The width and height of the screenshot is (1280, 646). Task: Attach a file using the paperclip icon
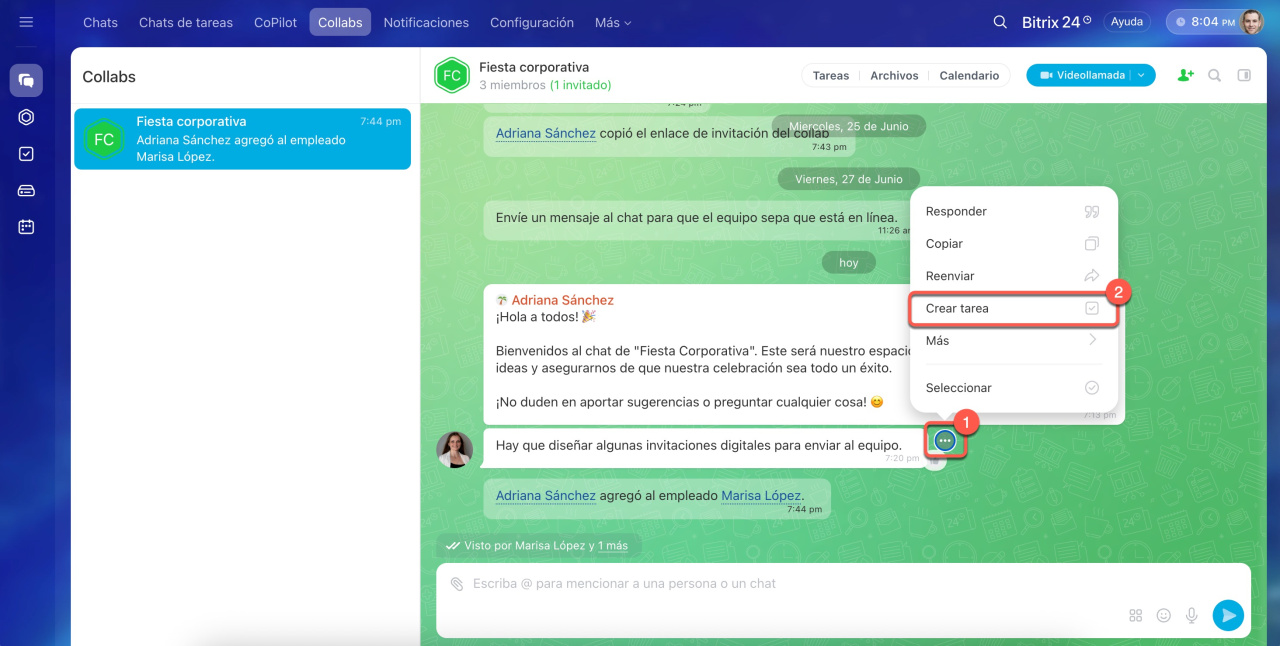(x=456, y=584)
